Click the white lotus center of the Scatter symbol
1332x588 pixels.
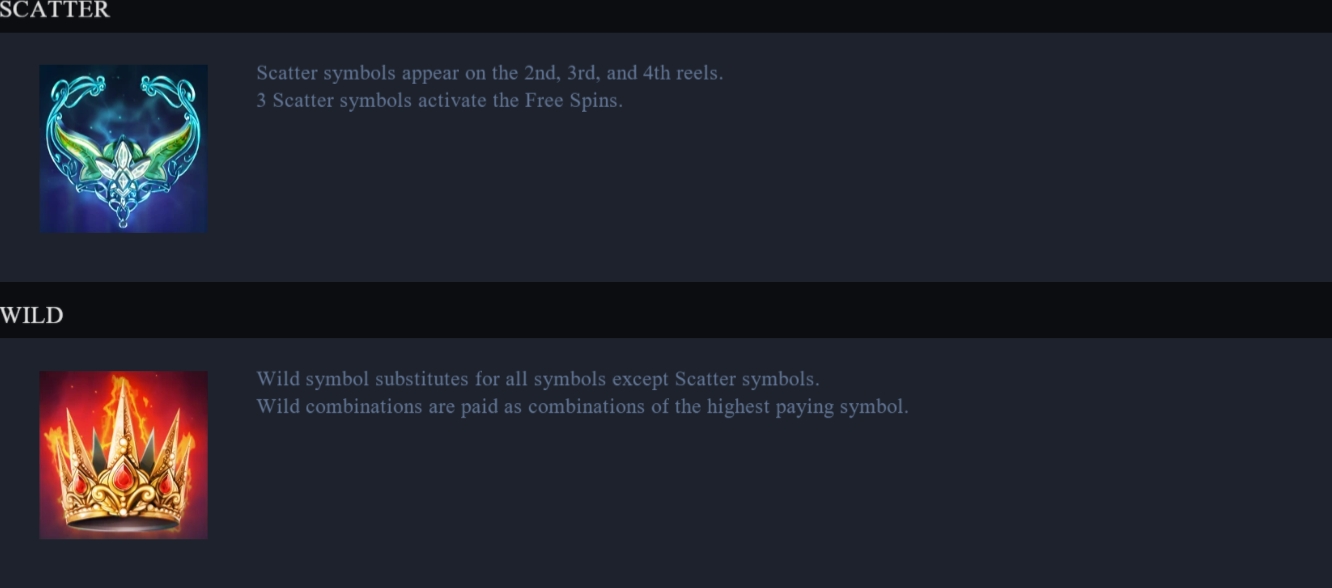pyautogui.click(x=122, y=162)
